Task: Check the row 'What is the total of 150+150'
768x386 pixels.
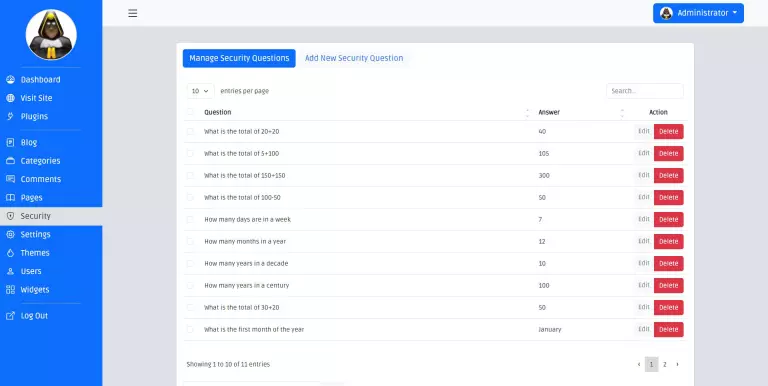Action: 190,175
